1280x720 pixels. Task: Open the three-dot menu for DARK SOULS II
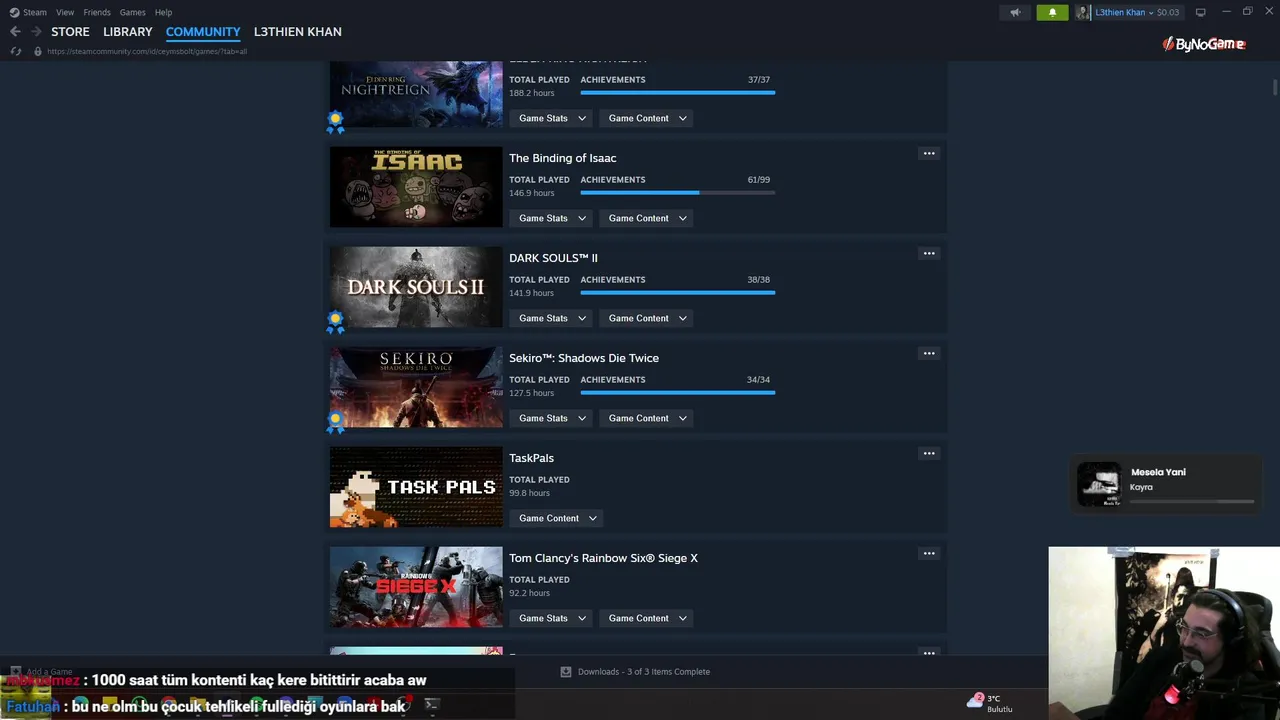coord(929,253)
